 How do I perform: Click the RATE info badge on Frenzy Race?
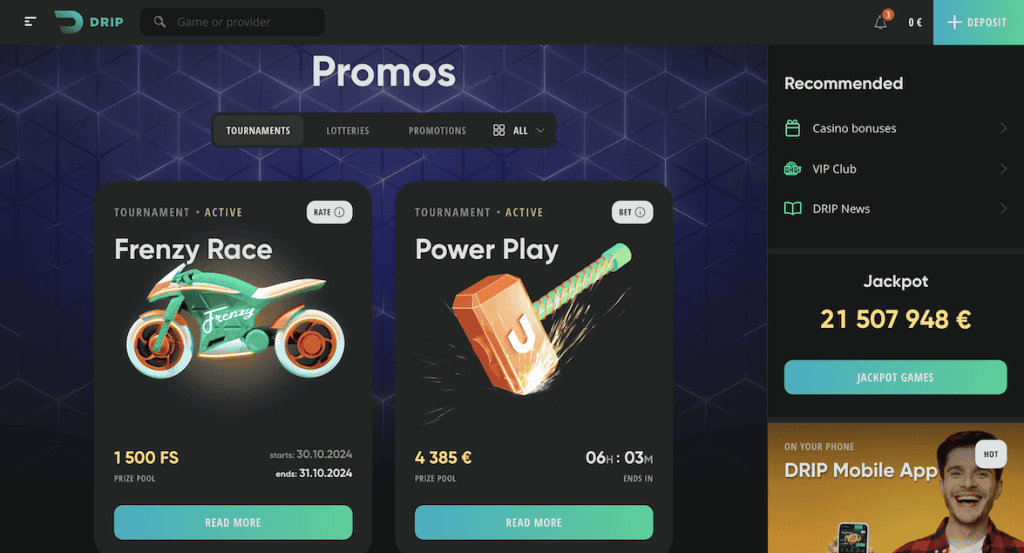pos(329,212)
